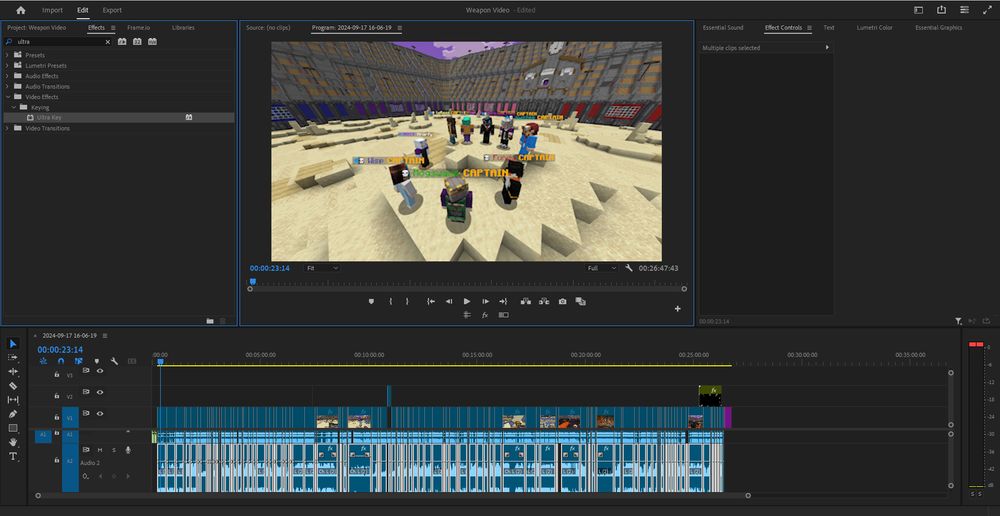Screen dimensions: 1000x516
Task: Toggle lock on V3 track
Action: pos(57,374)
